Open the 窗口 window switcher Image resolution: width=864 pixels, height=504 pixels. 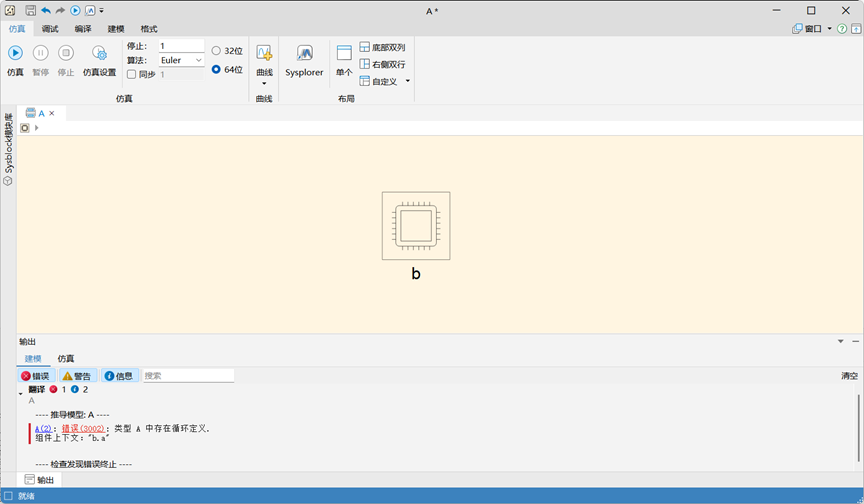[x=807, y=29]
